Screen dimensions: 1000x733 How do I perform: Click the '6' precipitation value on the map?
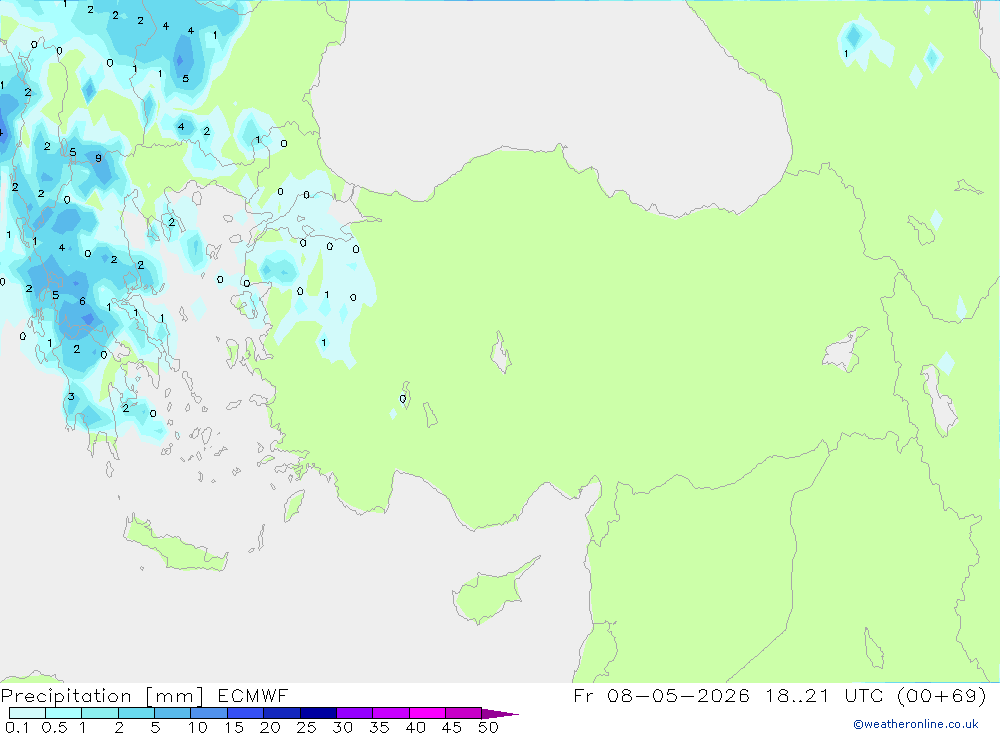[82, 301]
